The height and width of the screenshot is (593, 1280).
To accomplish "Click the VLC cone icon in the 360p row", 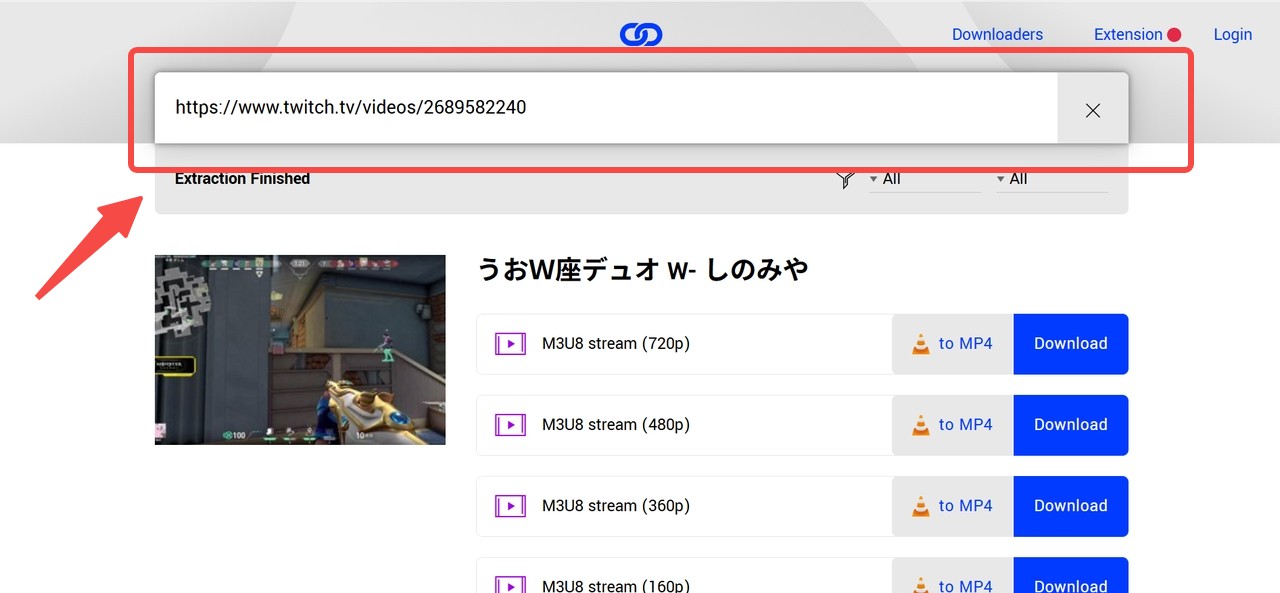I will pos(920,505).
